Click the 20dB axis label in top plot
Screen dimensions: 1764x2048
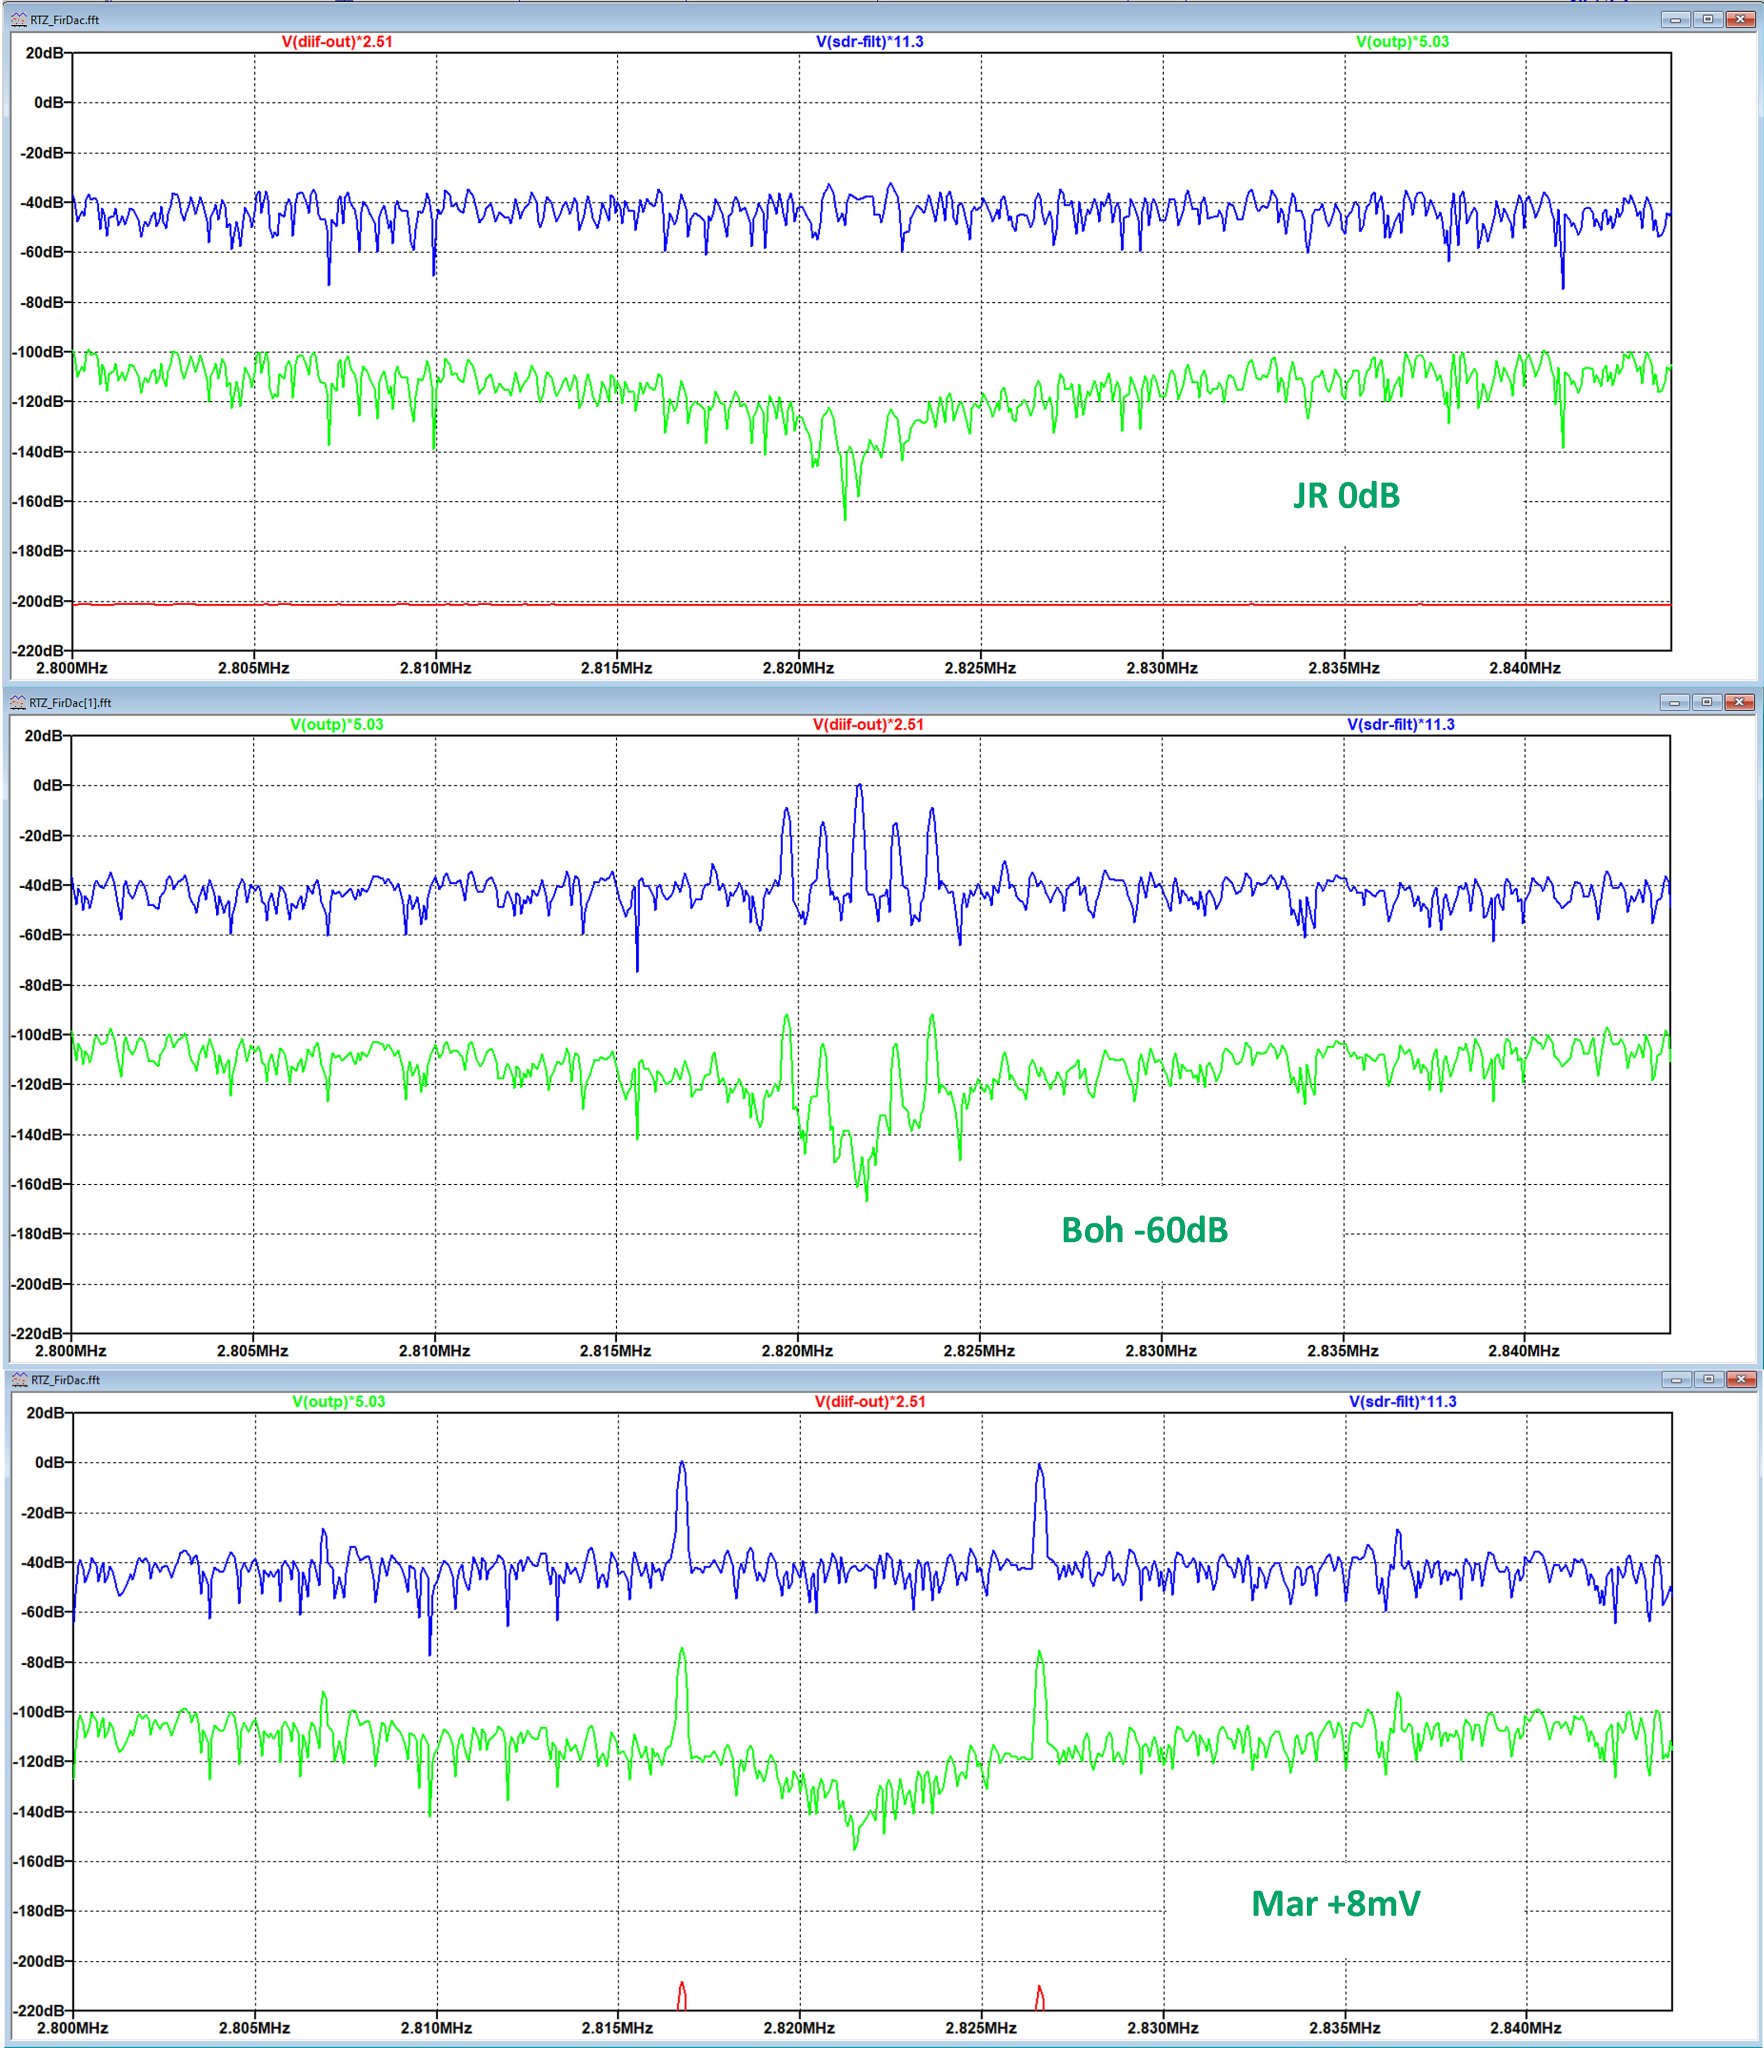[x=45, y=53]
